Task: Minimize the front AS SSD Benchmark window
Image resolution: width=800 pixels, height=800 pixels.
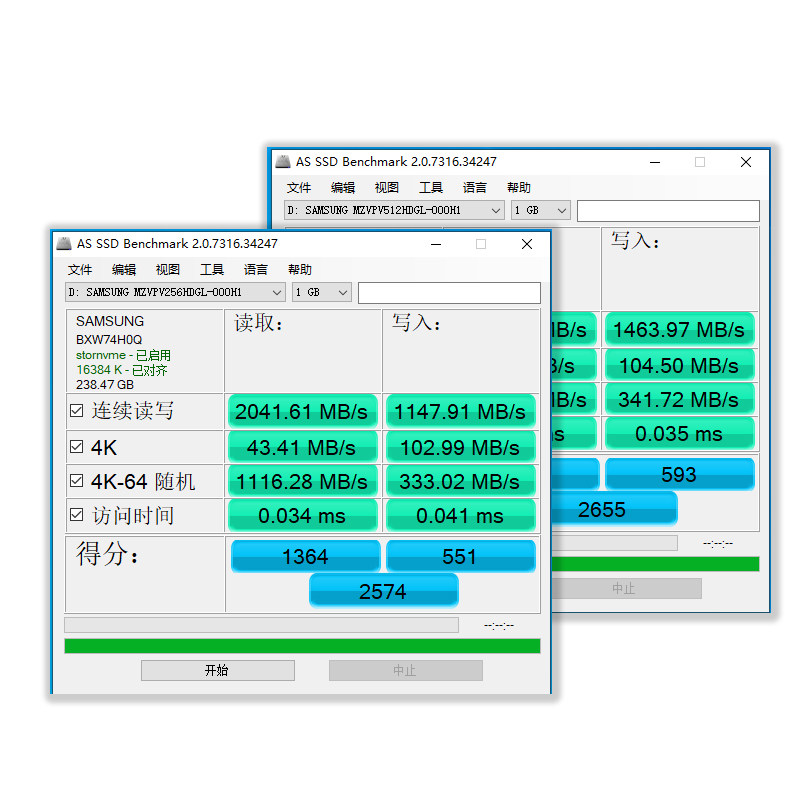Action: pos(436,244)
